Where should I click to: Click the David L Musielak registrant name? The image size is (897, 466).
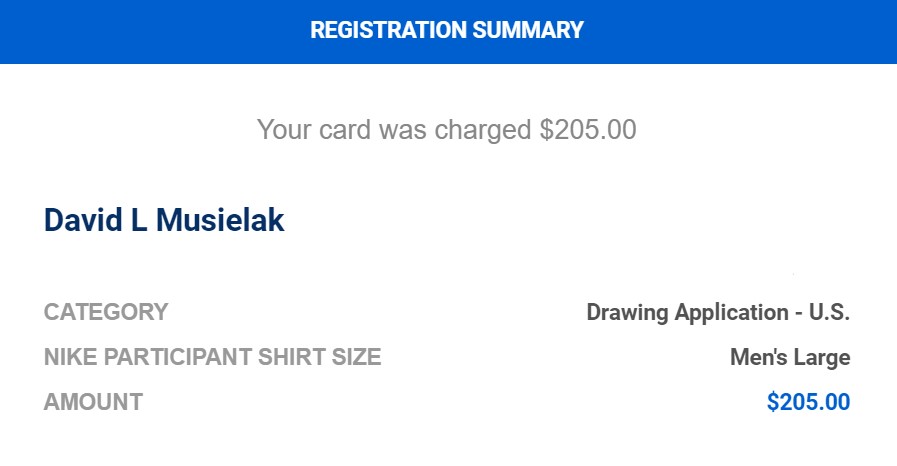pyautogui.click(x=164, y=220)
